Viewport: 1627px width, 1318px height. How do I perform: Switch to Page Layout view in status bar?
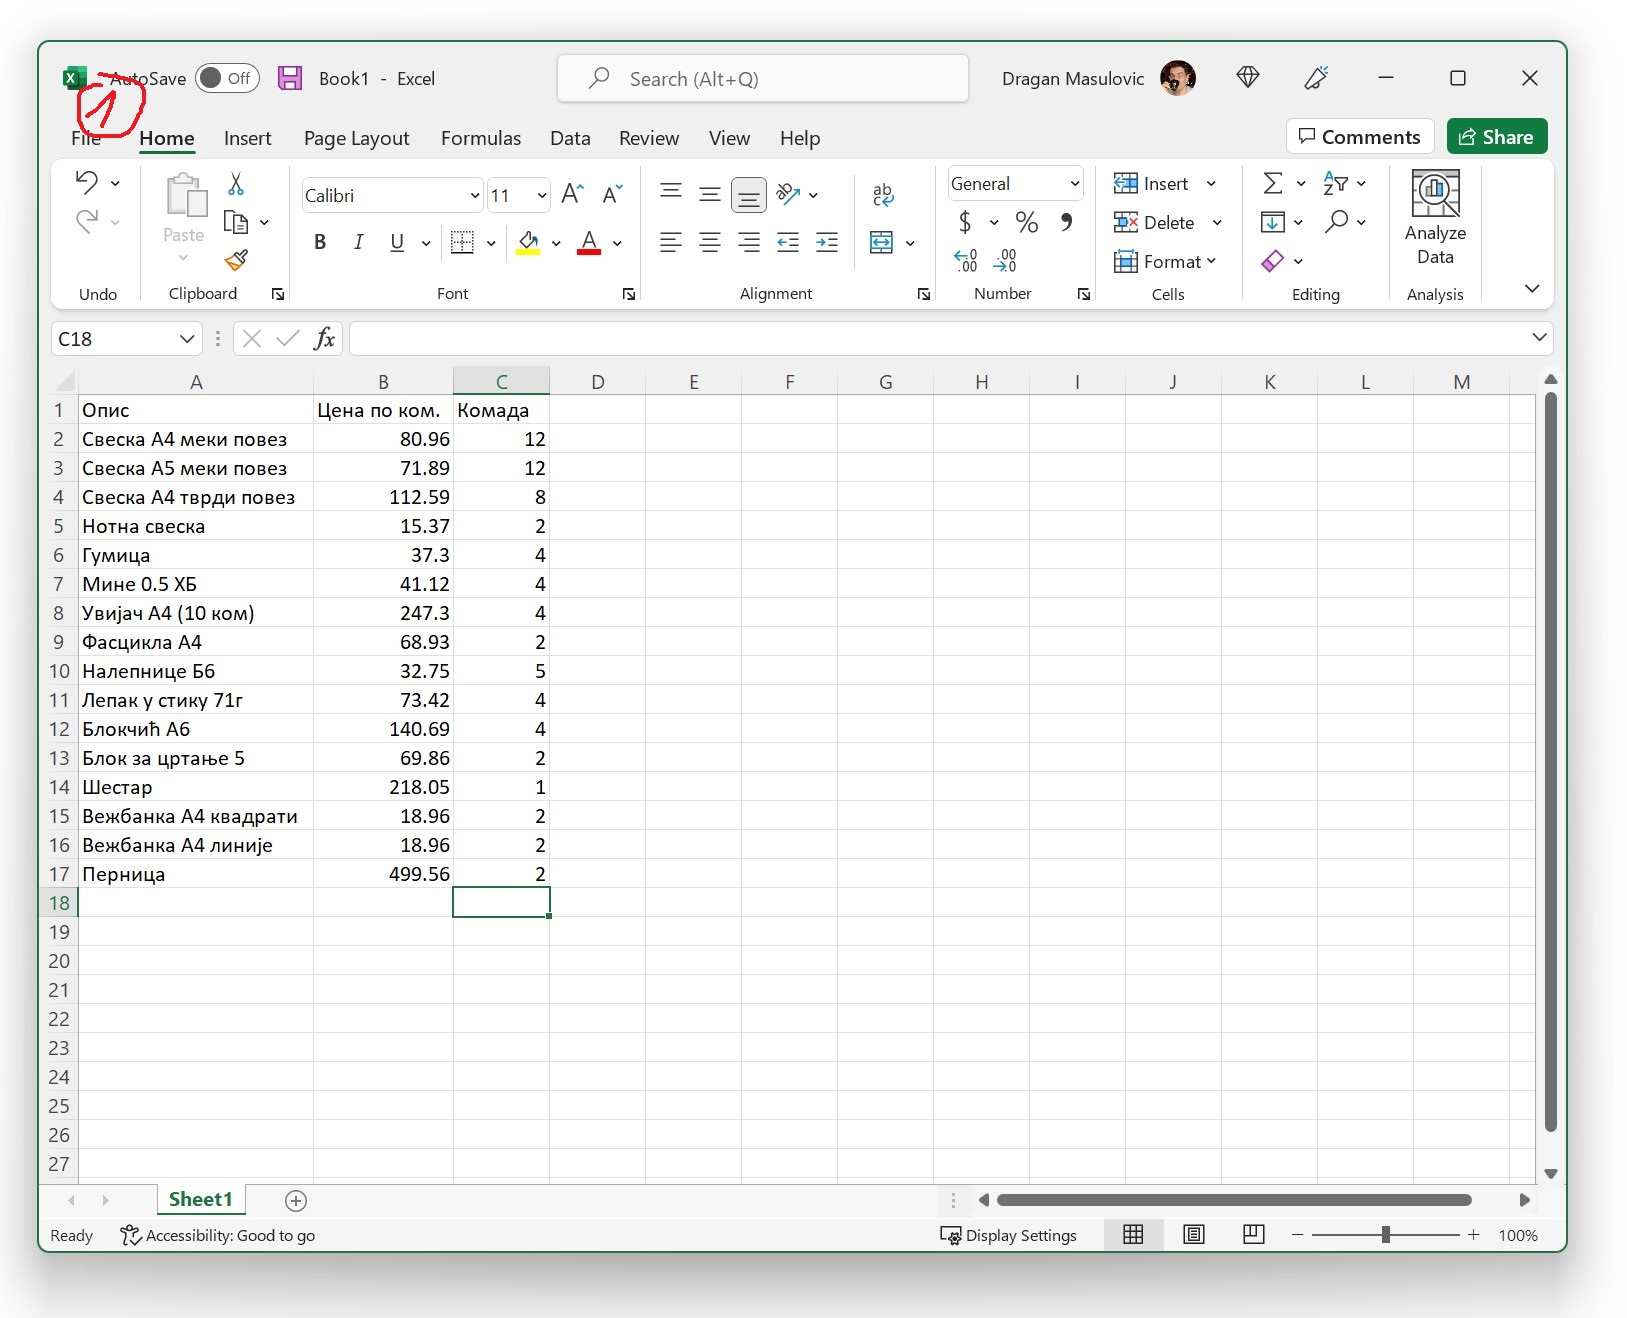point(1194,1235)
